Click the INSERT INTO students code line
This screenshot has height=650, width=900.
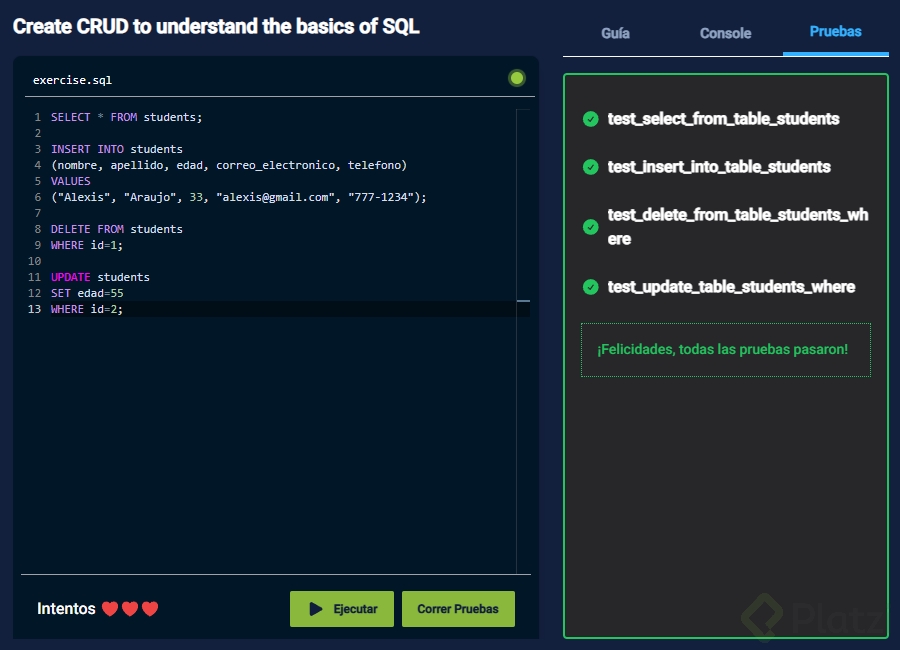(x=117, y=149)
